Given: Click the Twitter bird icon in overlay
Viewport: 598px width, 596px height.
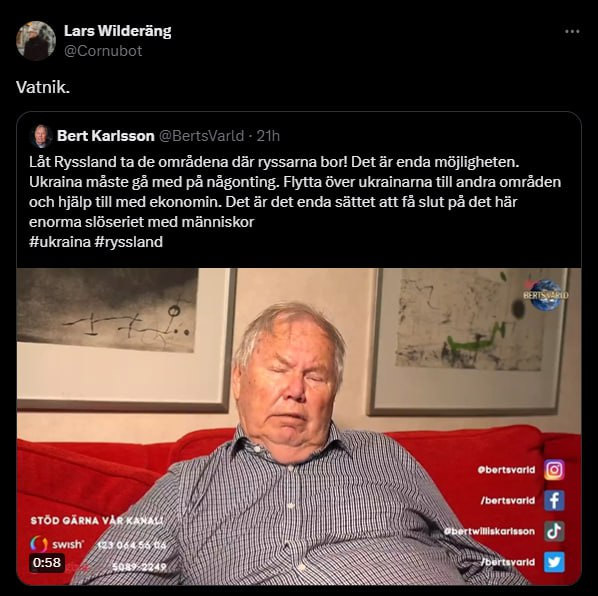Looking at the screenshot, I should point(554,562).
